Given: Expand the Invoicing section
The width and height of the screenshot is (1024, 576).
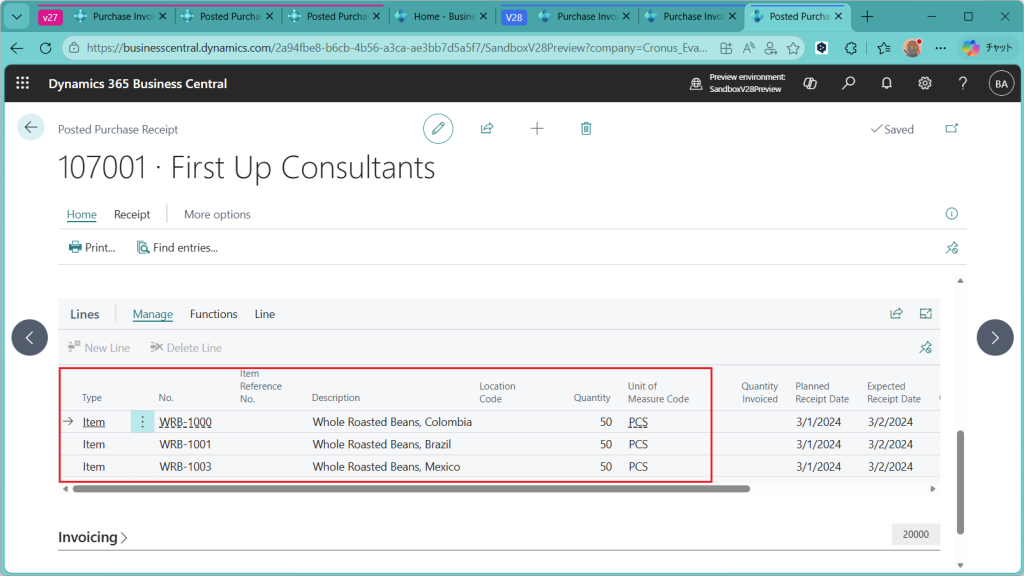Looking at the screenshot, I should pyautogui.click(x=93, y=537).
